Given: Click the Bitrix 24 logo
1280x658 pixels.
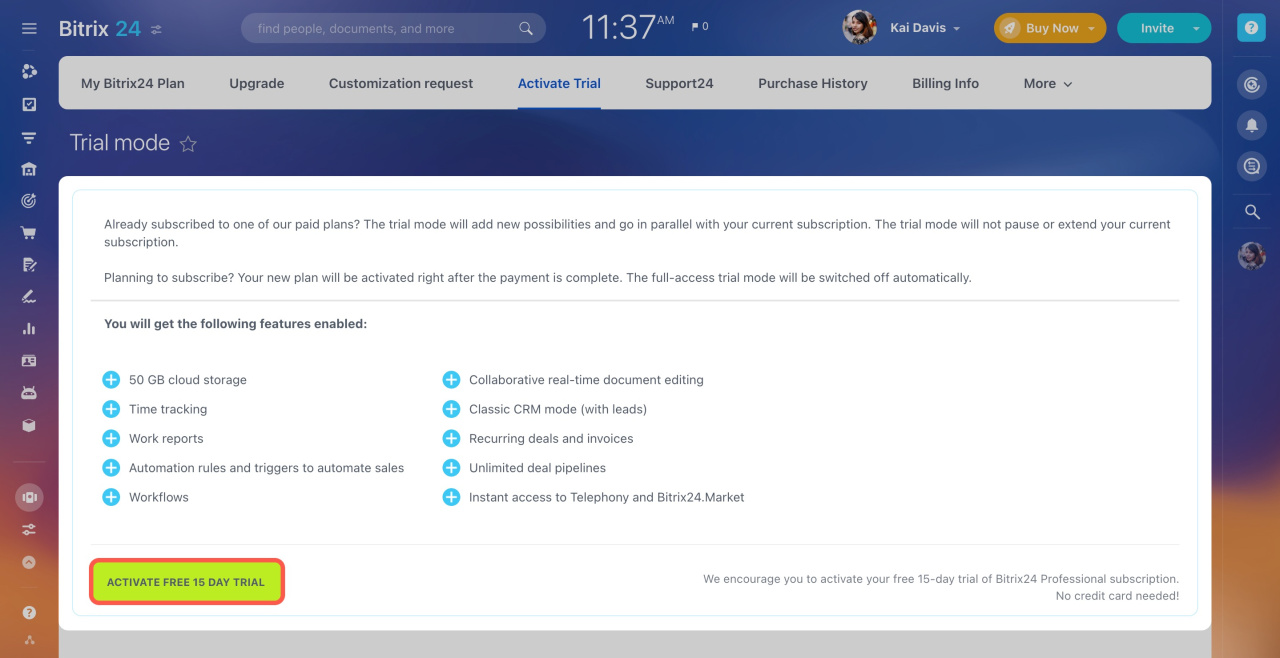Looking at the screenshot, I should coord(100,29).
